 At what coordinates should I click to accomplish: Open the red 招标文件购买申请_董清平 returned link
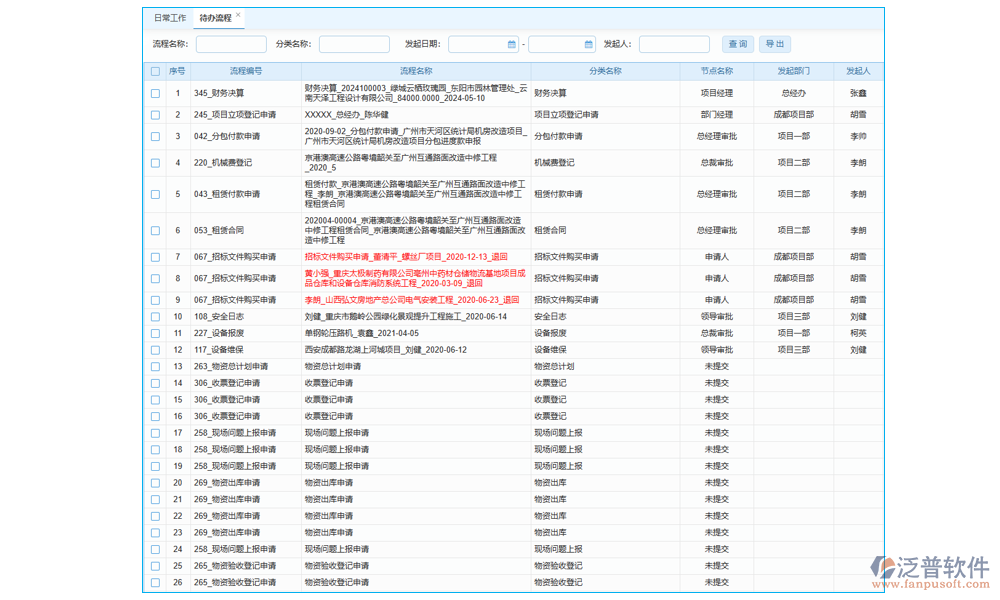413,257
